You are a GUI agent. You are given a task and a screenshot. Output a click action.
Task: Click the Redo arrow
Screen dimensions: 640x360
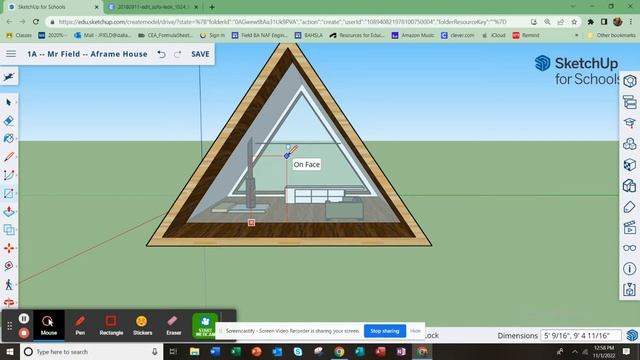(178, 54)
